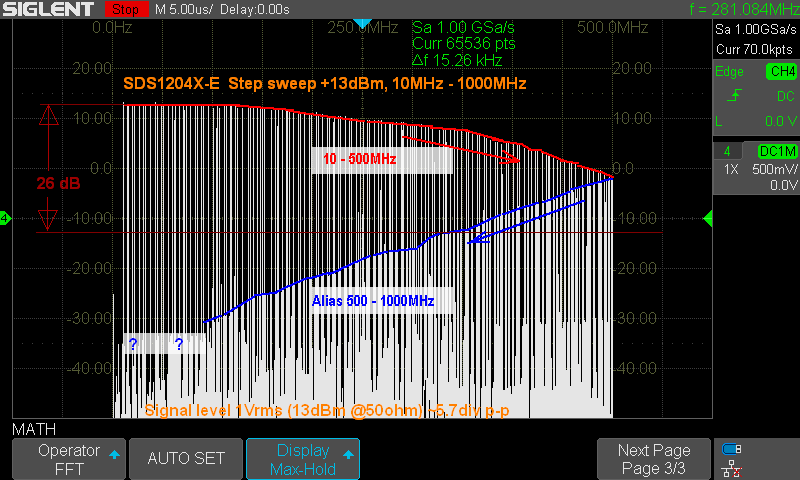Screen dimensions: 800x480
Task: Open the Operator FFT menu
Action: click(69, 459)
